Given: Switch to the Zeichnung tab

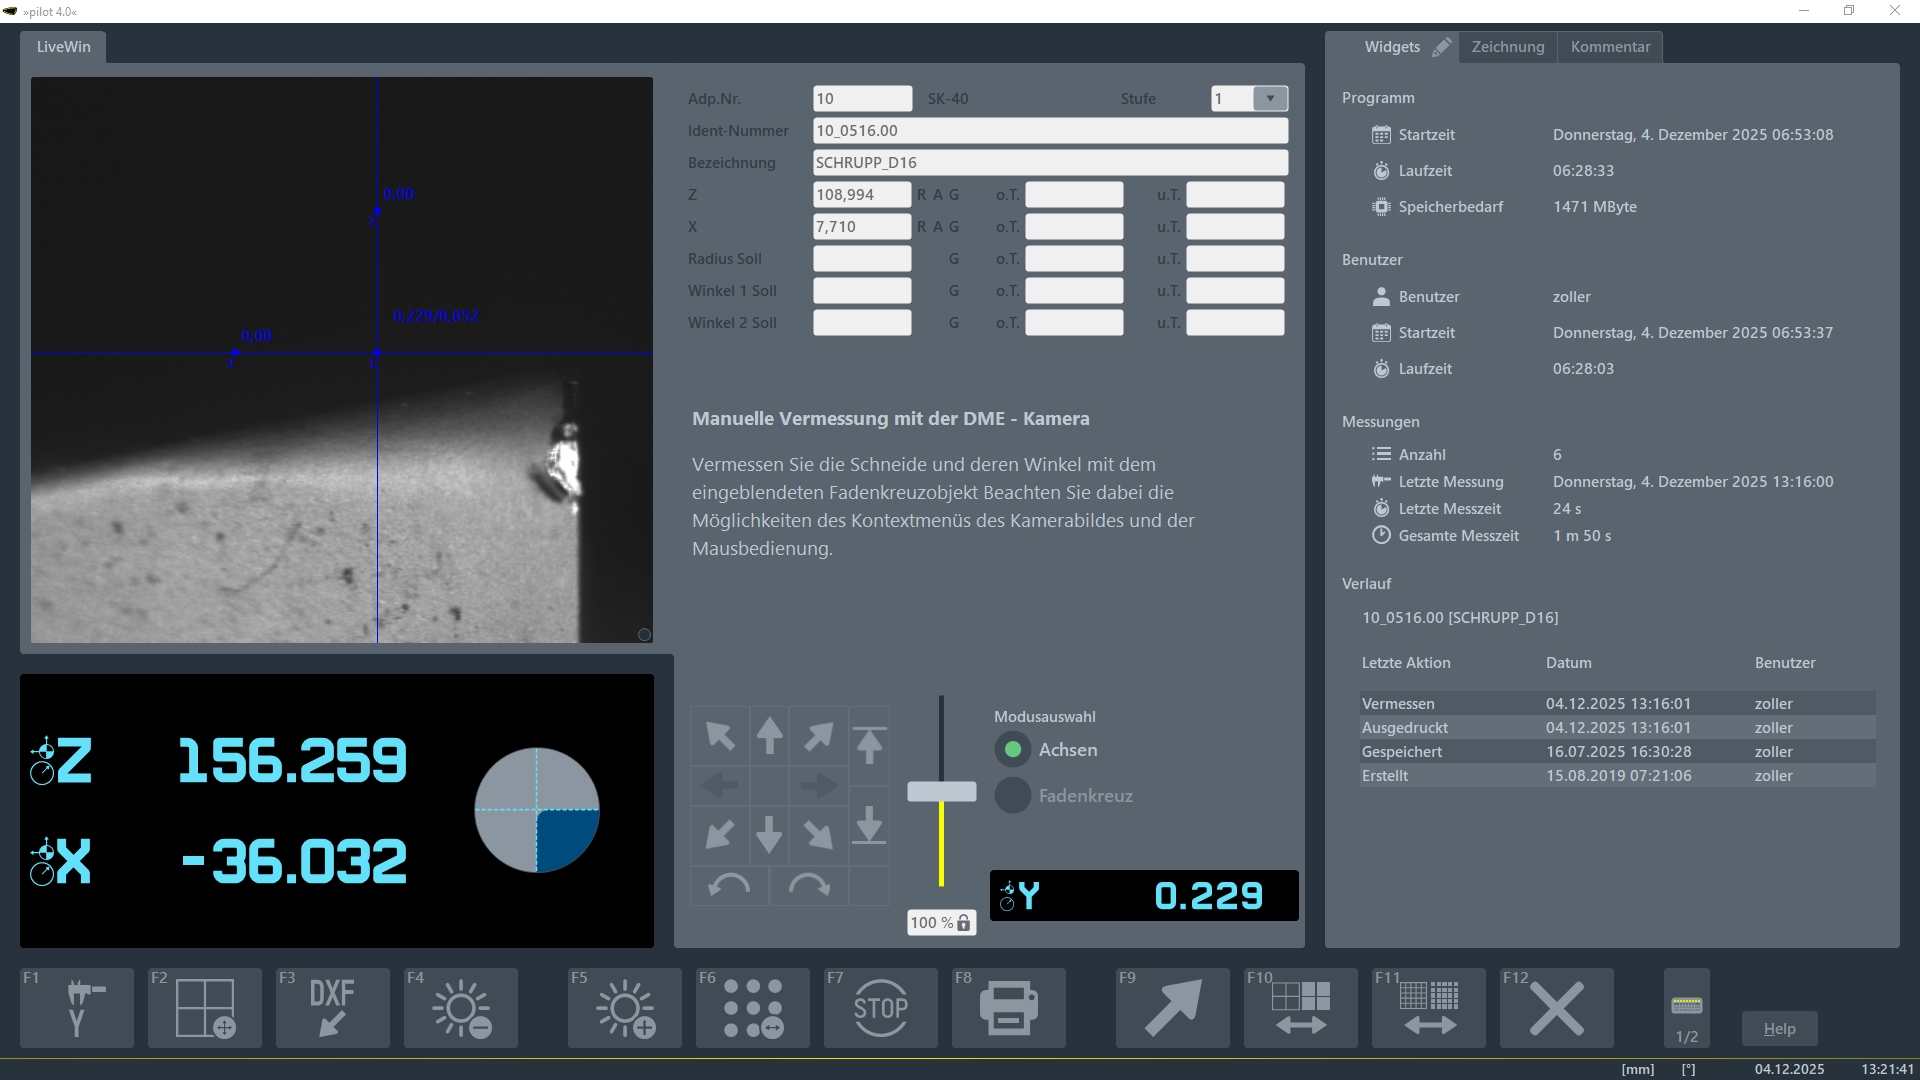Looking at the screenshot, I should tap(1507, 47).
